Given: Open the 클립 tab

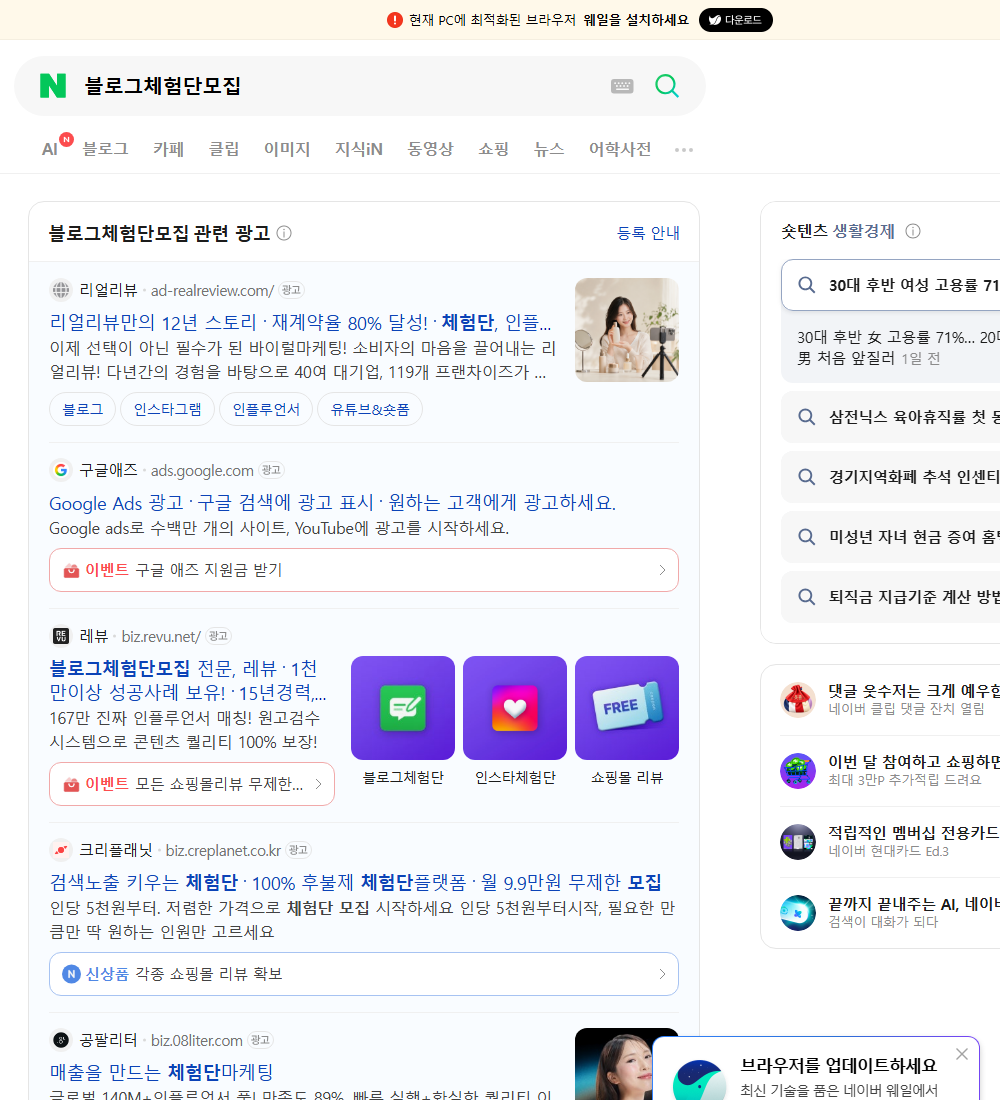Looking at the screenshot, I should (x=224, y=149).
